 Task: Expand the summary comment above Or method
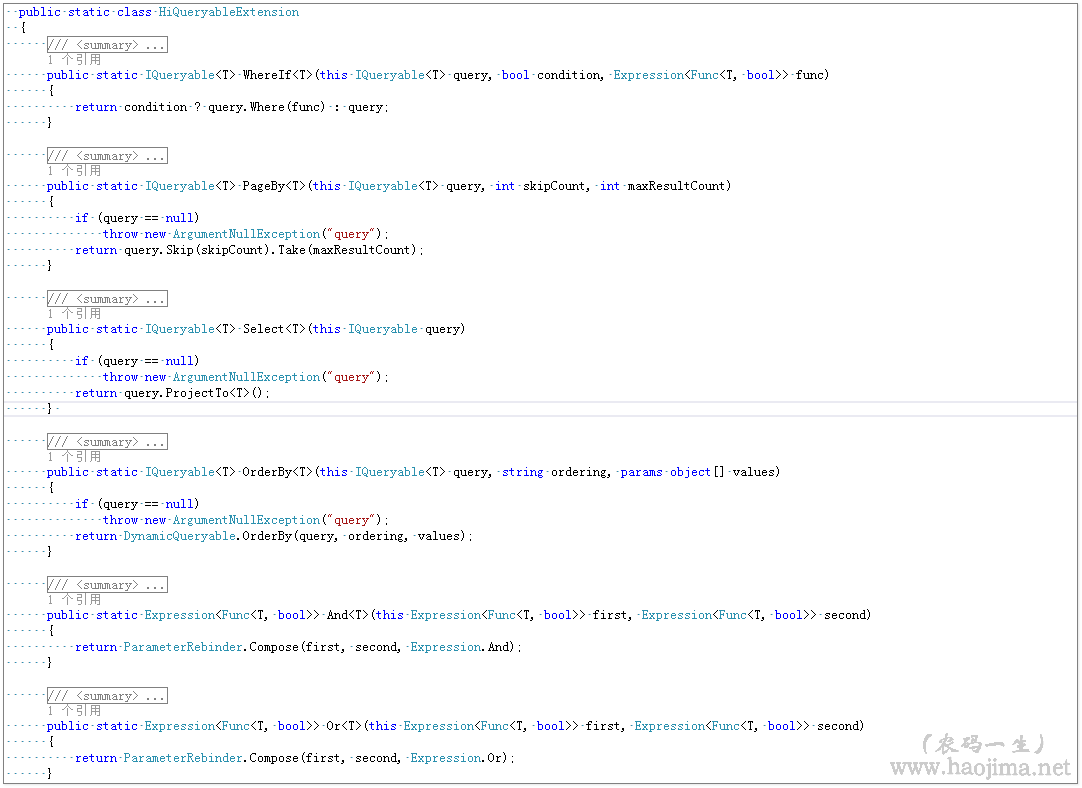click(107, 696)
